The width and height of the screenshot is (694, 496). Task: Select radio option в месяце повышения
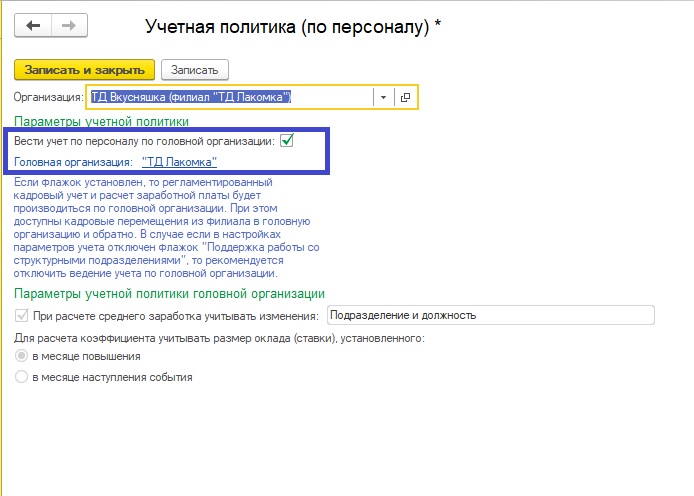(22, 356)
